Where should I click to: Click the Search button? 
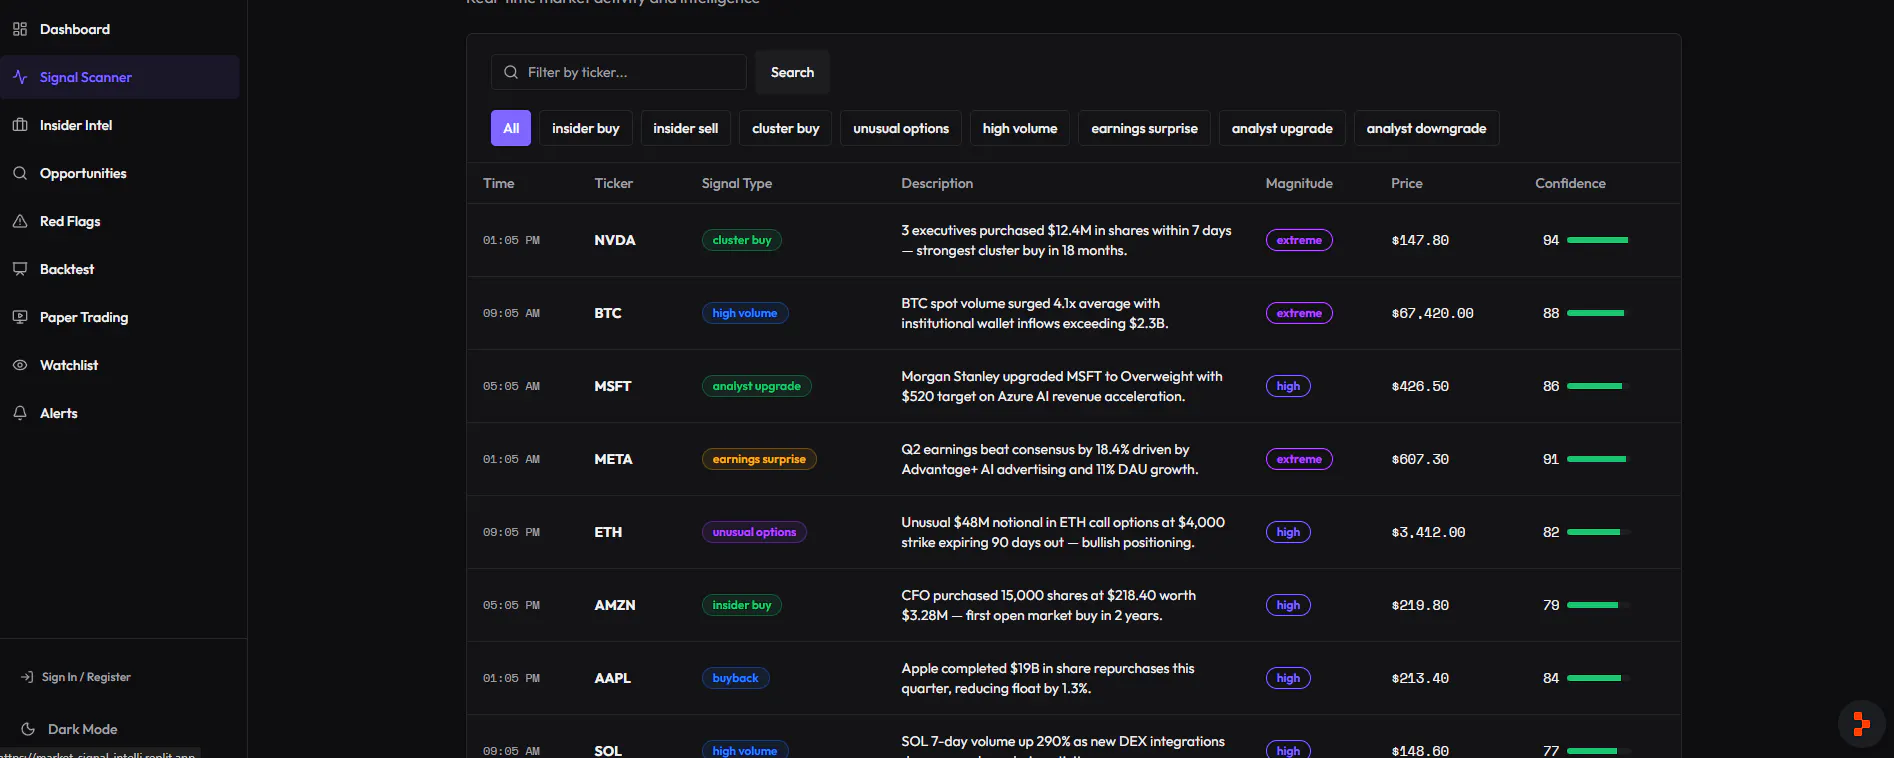(x=792, y=72)
